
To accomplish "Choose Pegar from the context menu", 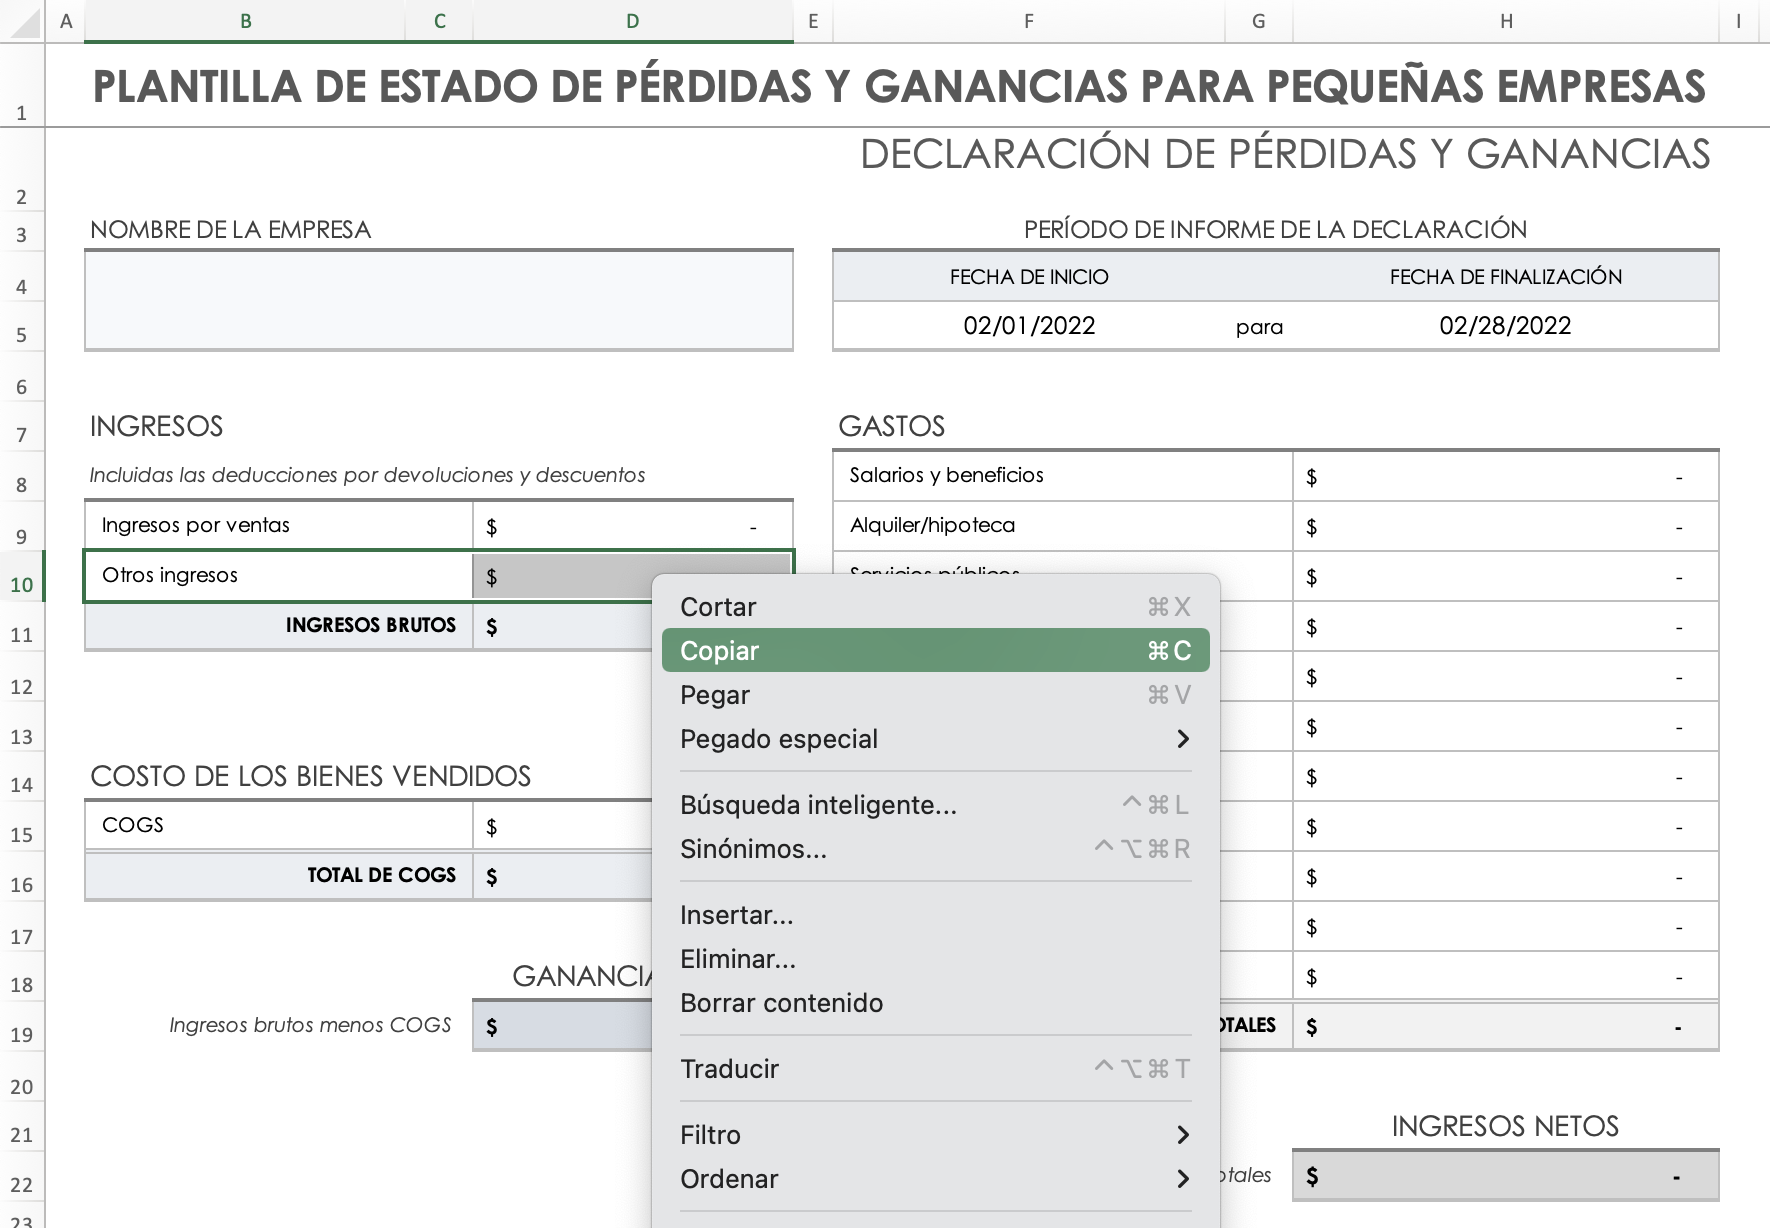I will coord(935,695).
